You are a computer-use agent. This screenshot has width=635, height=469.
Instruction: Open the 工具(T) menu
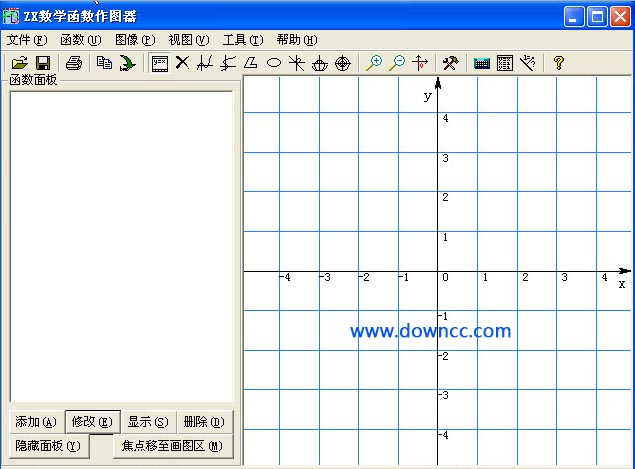coord(242,40)
